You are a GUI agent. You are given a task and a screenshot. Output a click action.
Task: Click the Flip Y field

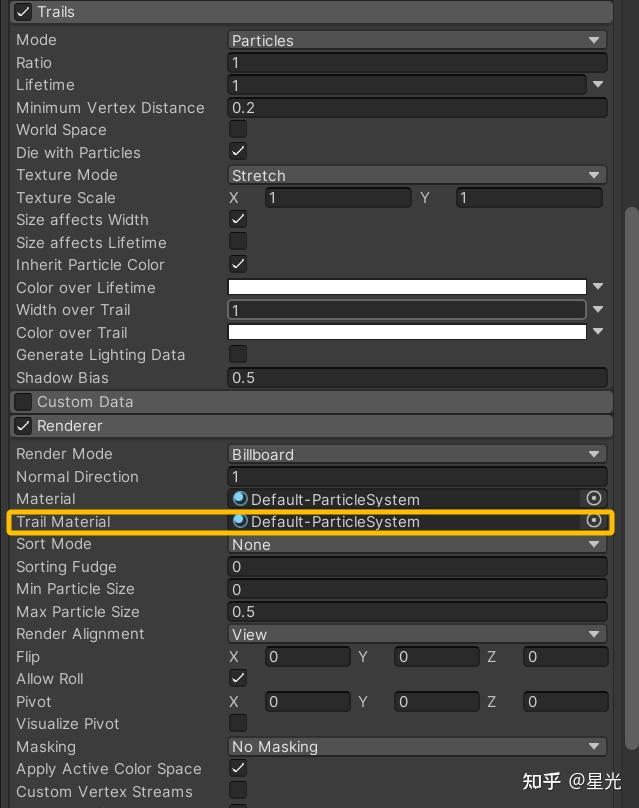click(437, 656)
